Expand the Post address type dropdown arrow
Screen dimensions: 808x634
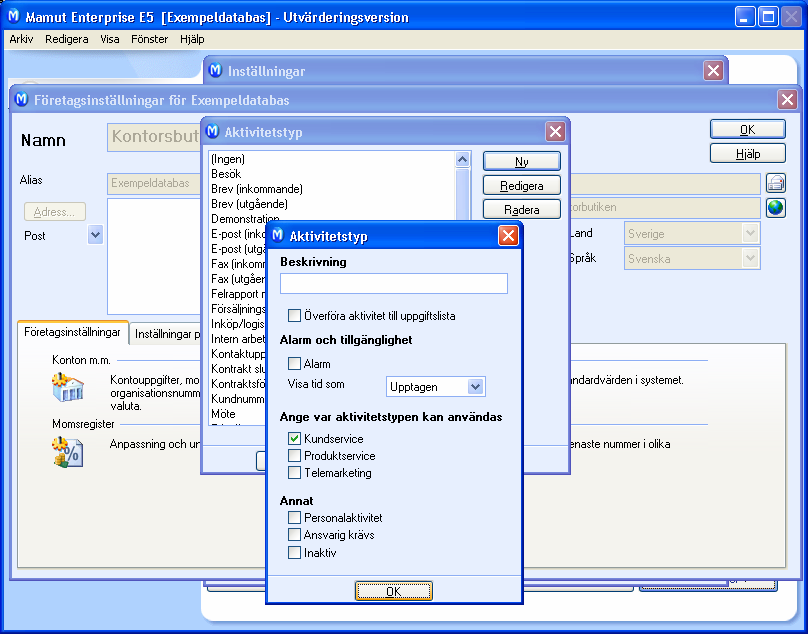click(95, 235)
